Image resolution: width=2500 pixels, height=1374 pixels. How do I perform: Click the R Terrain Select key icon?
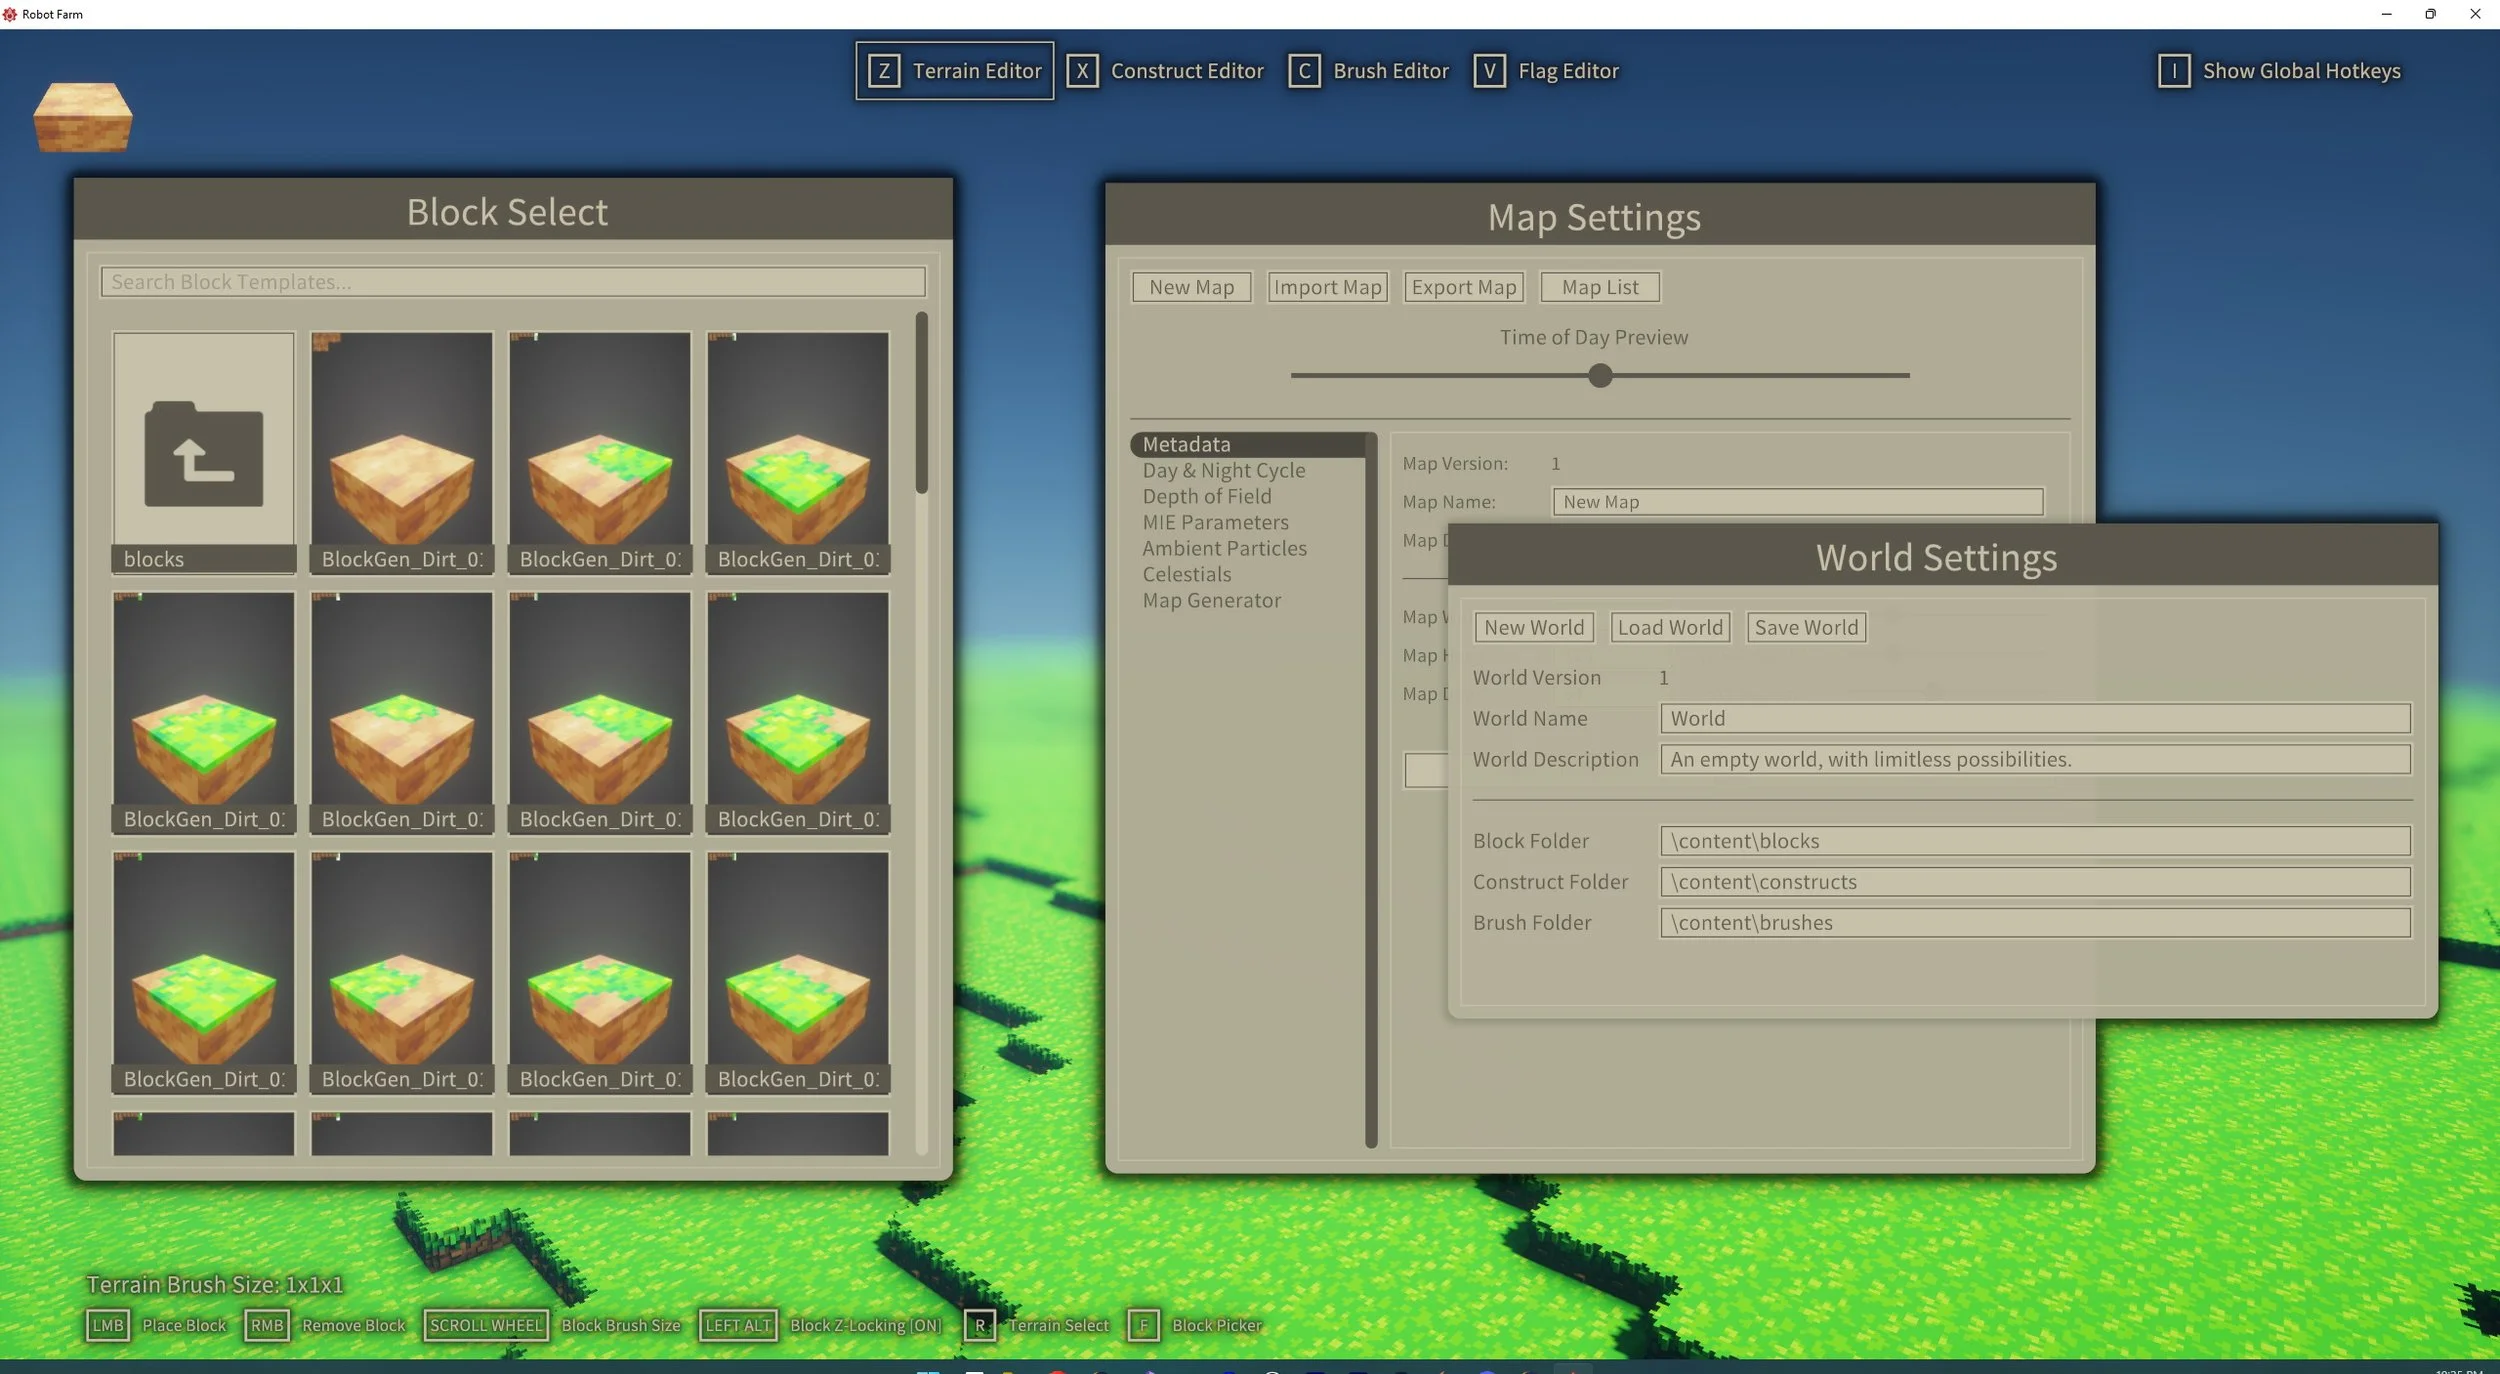[980, 1325]
